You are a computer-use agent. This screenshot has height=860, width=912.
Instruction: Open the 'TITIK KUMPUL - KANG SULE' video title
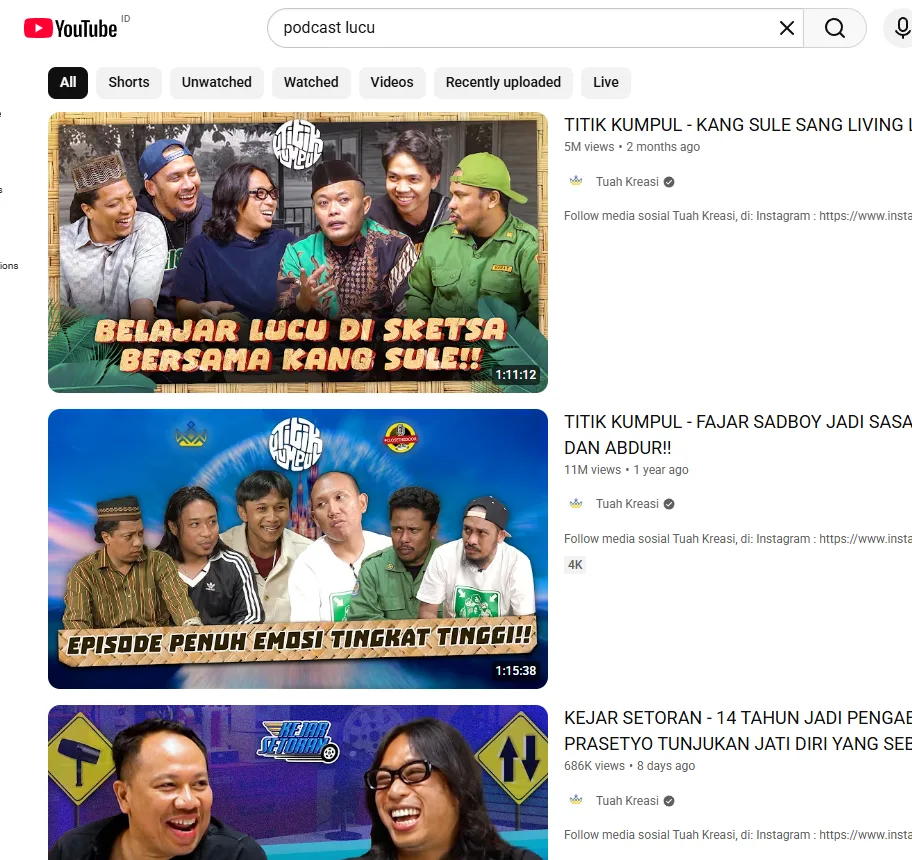tap(738, 125)
